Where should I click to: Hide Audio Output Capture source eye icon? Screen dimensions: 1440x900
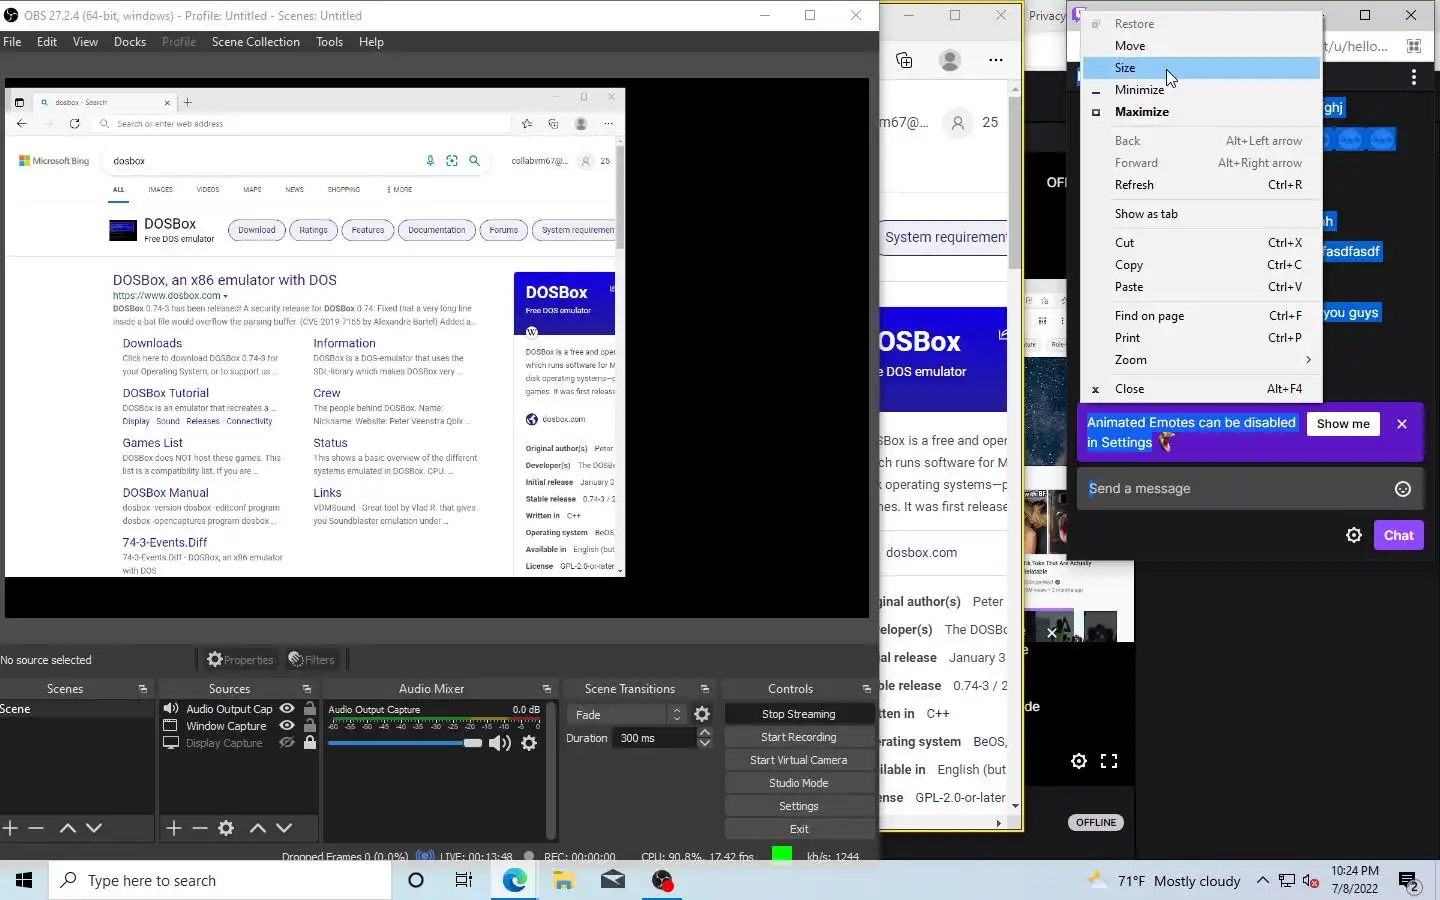(287, 709)
